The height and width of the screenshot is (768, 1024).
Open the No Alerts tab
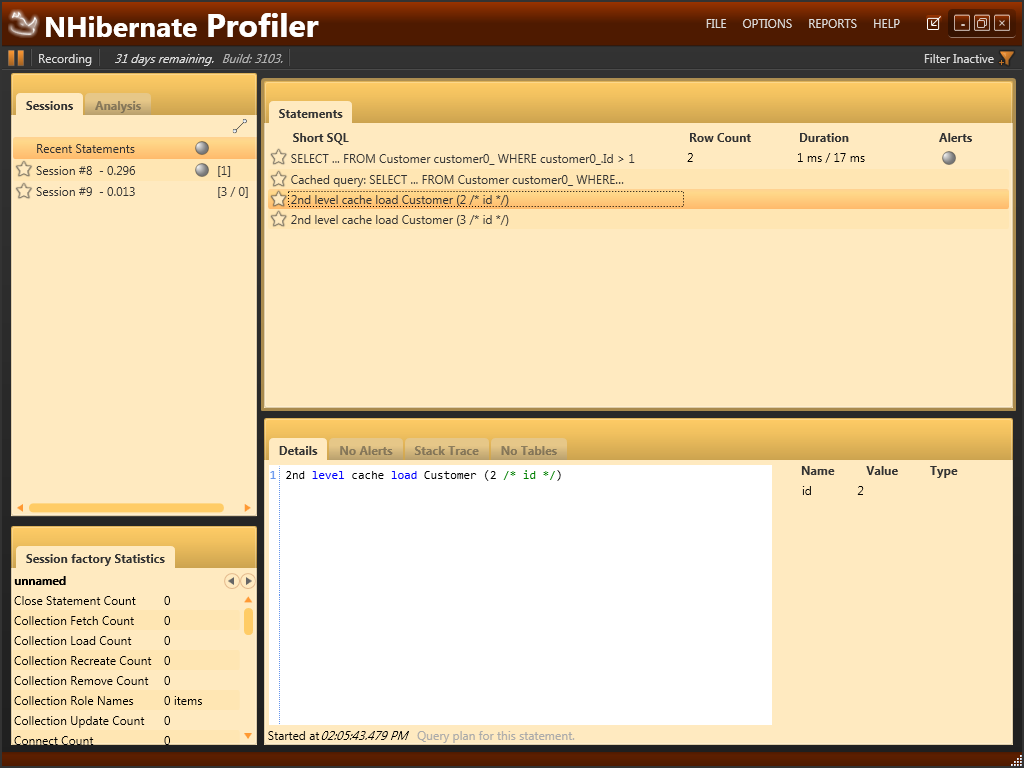(x=366, y=450)
